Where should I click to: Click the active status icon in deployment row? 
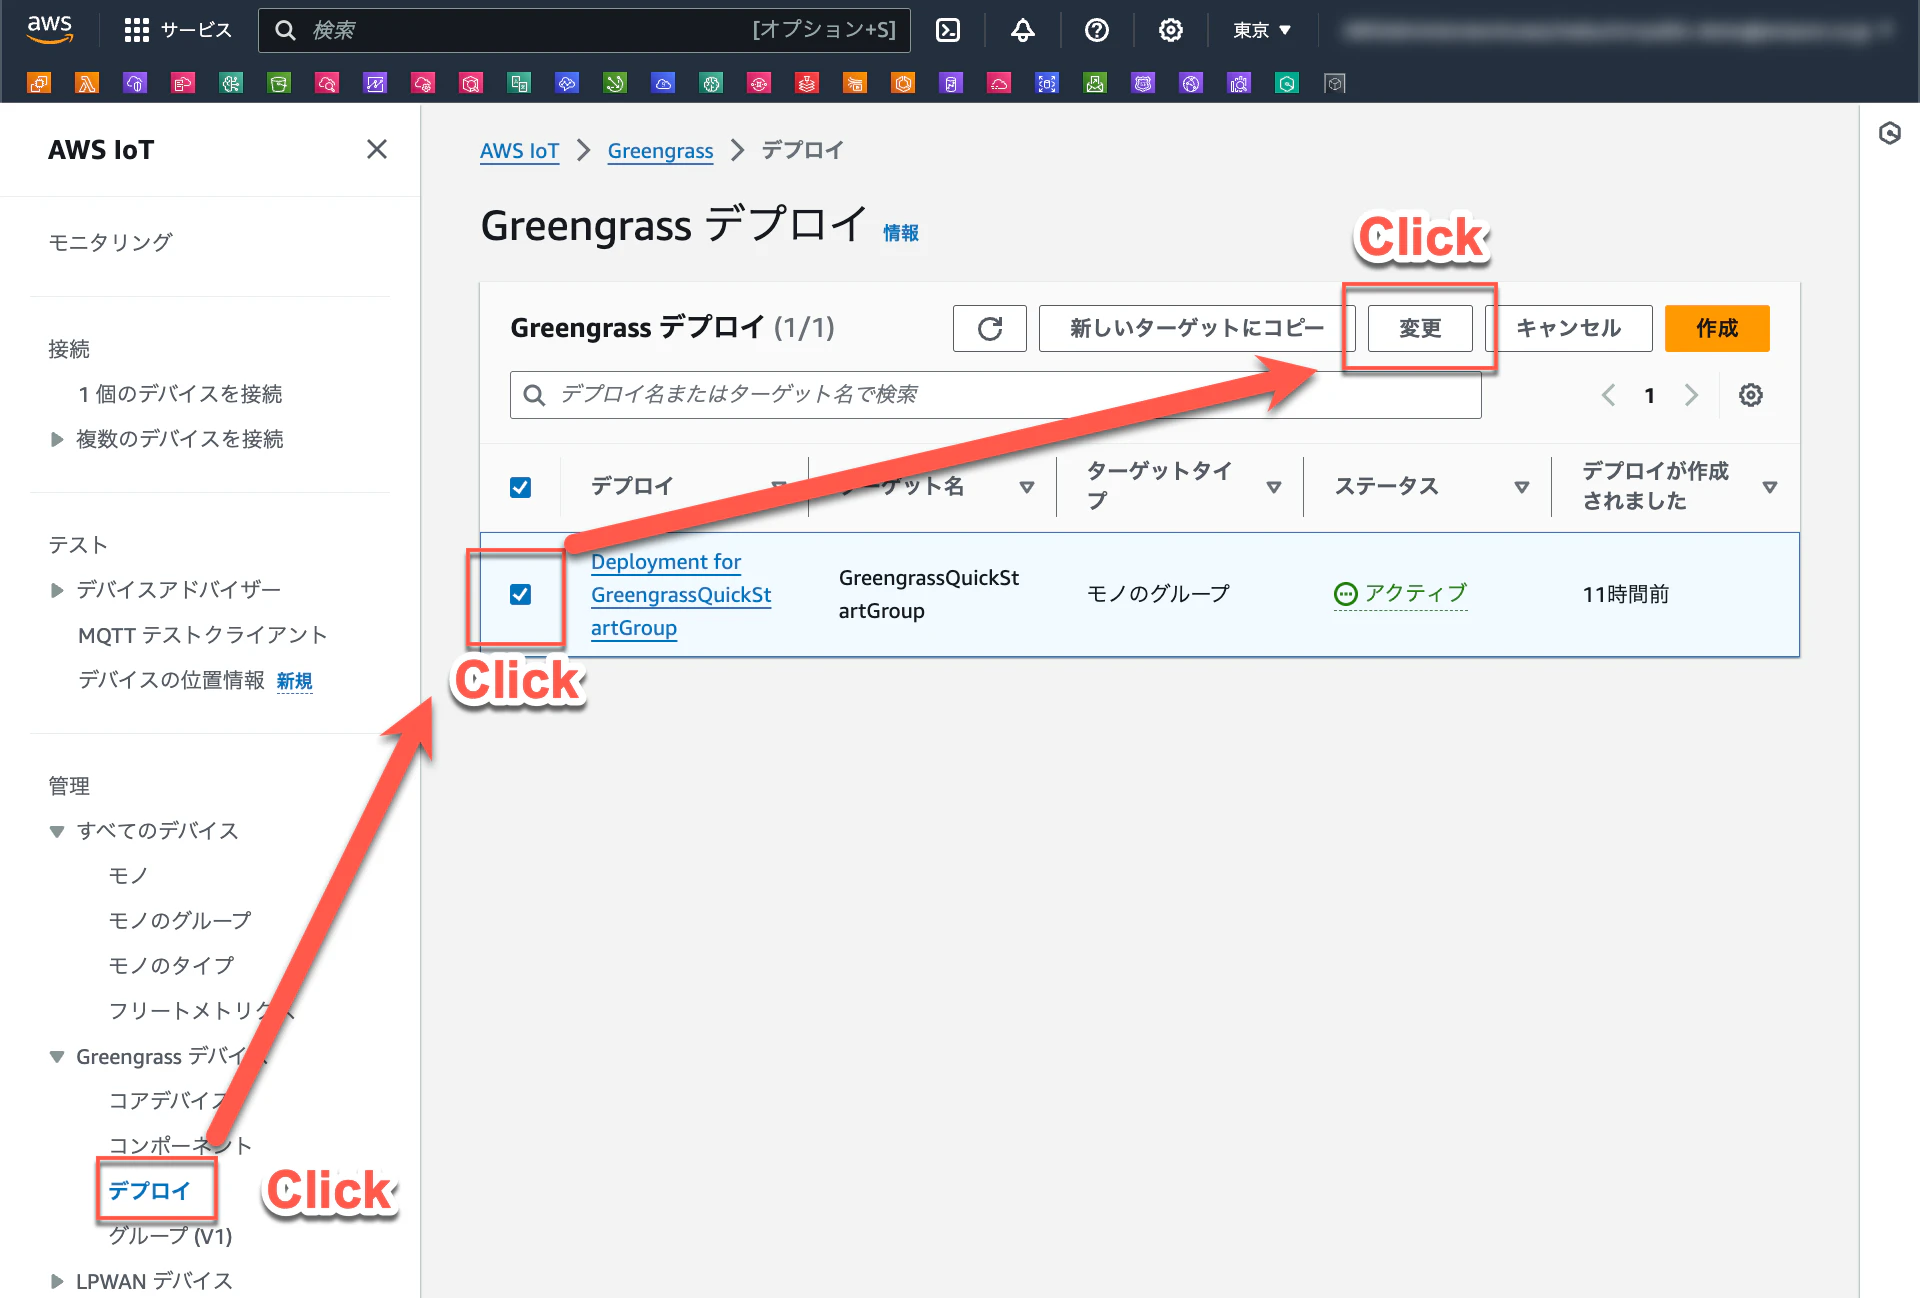[x=1346, y=594]
